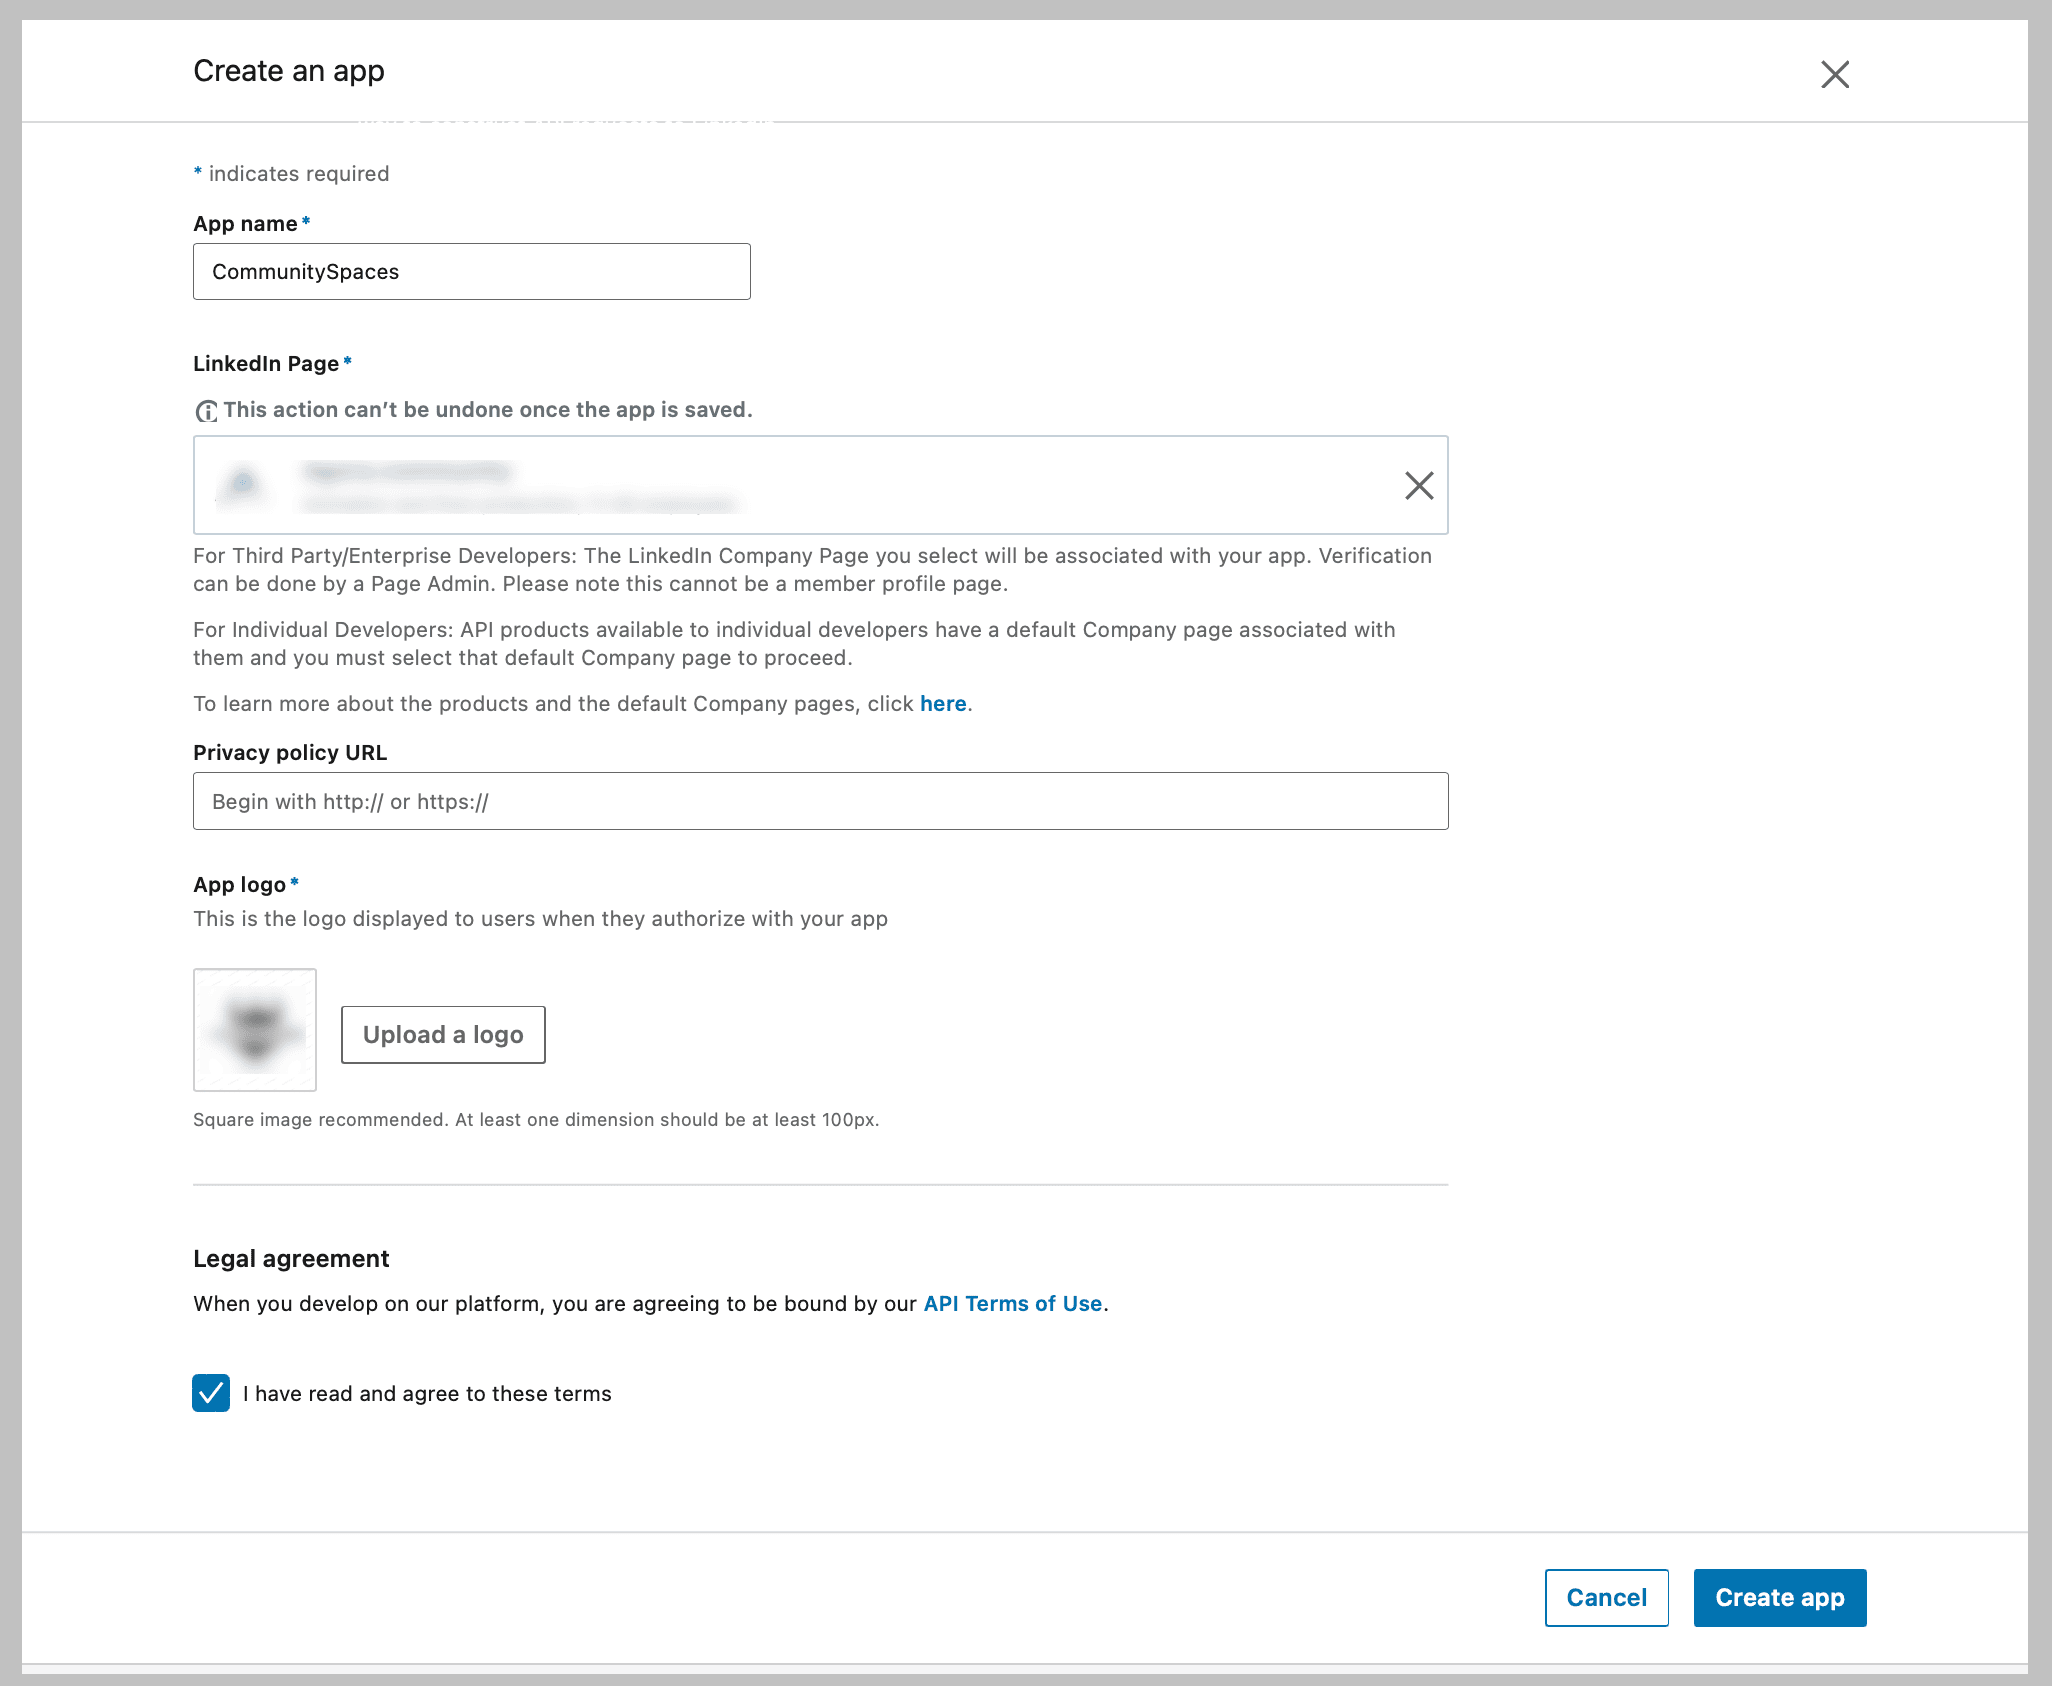
Task: Uncheck the agree to terms checkbox
Action: [211, 1393]
